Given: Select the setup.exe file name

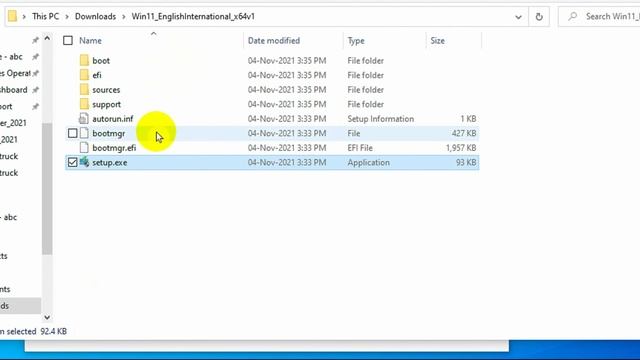Looking at the screenshot, I should point(109,162).
